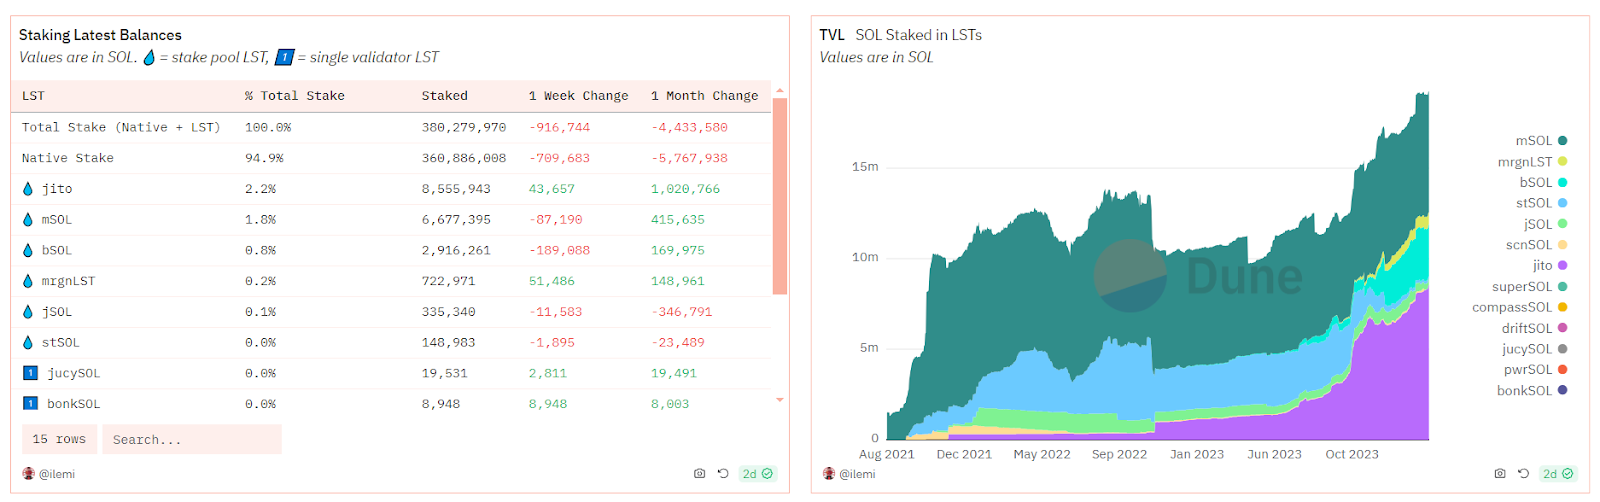Click the Jan 2023 x-axis label
This screenshot has height=502, width=1600.
pyautogui.click(x=1197, y=454)
